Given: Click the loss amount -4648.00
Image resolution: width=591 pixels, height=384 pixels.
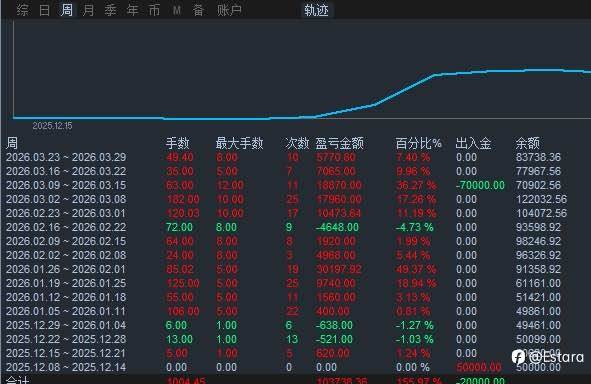Looking at the screenshot, I should tap(337, 227).
